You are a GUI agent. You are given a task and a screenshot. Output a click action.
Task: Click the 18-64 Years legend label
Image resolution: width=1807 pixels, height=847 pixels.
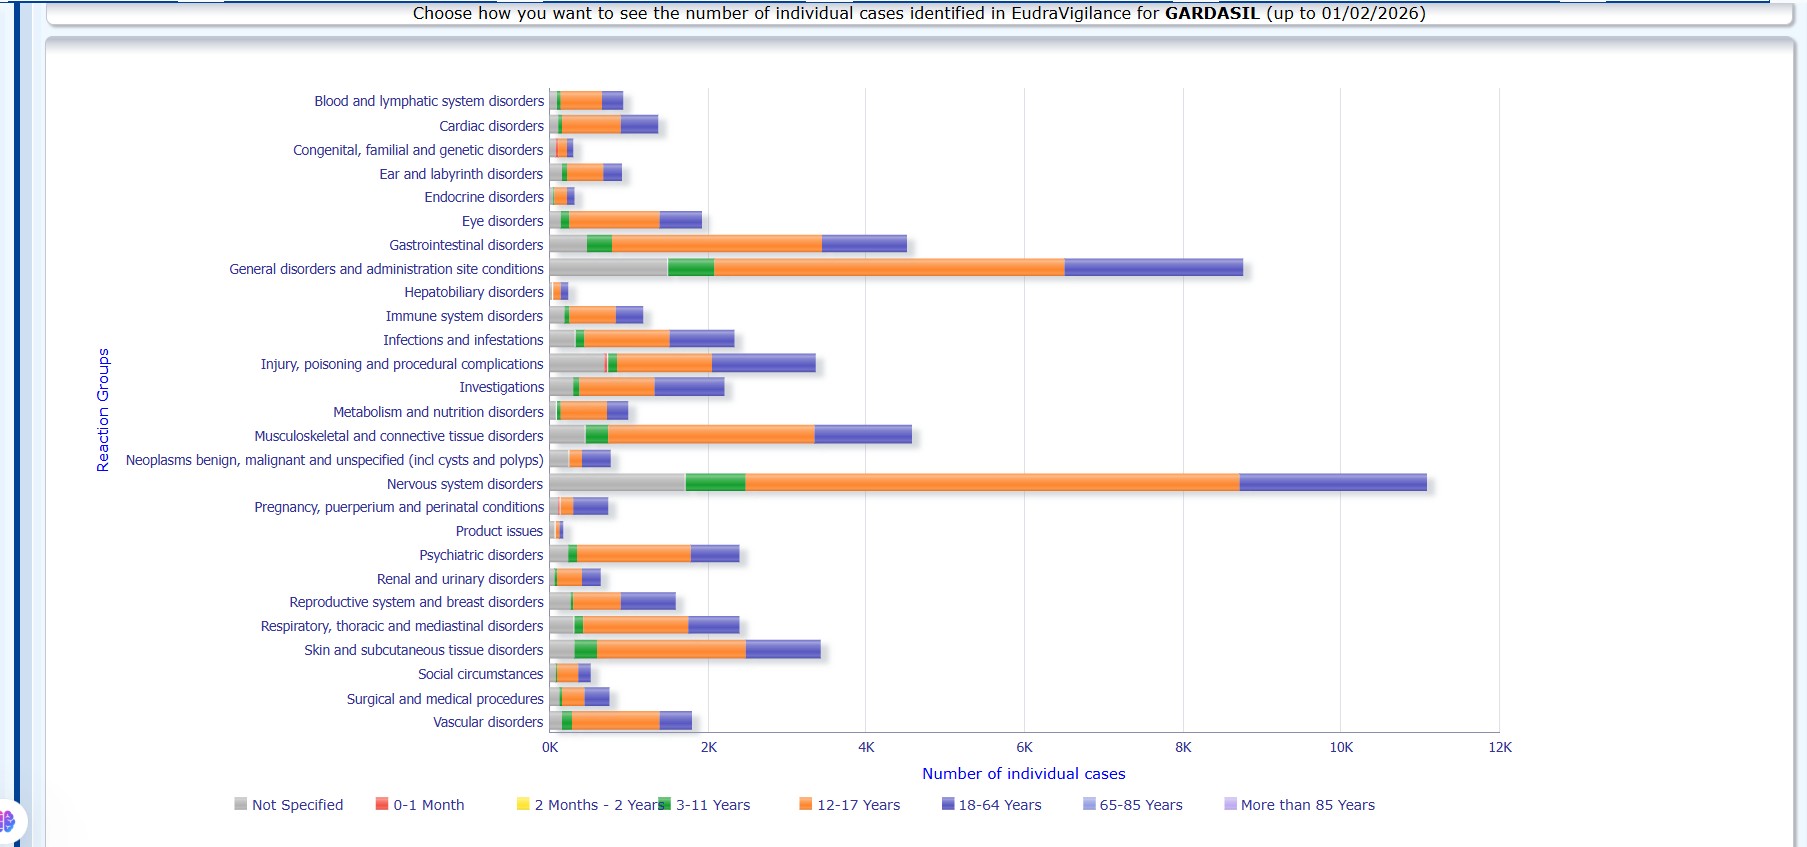[999, 805]
